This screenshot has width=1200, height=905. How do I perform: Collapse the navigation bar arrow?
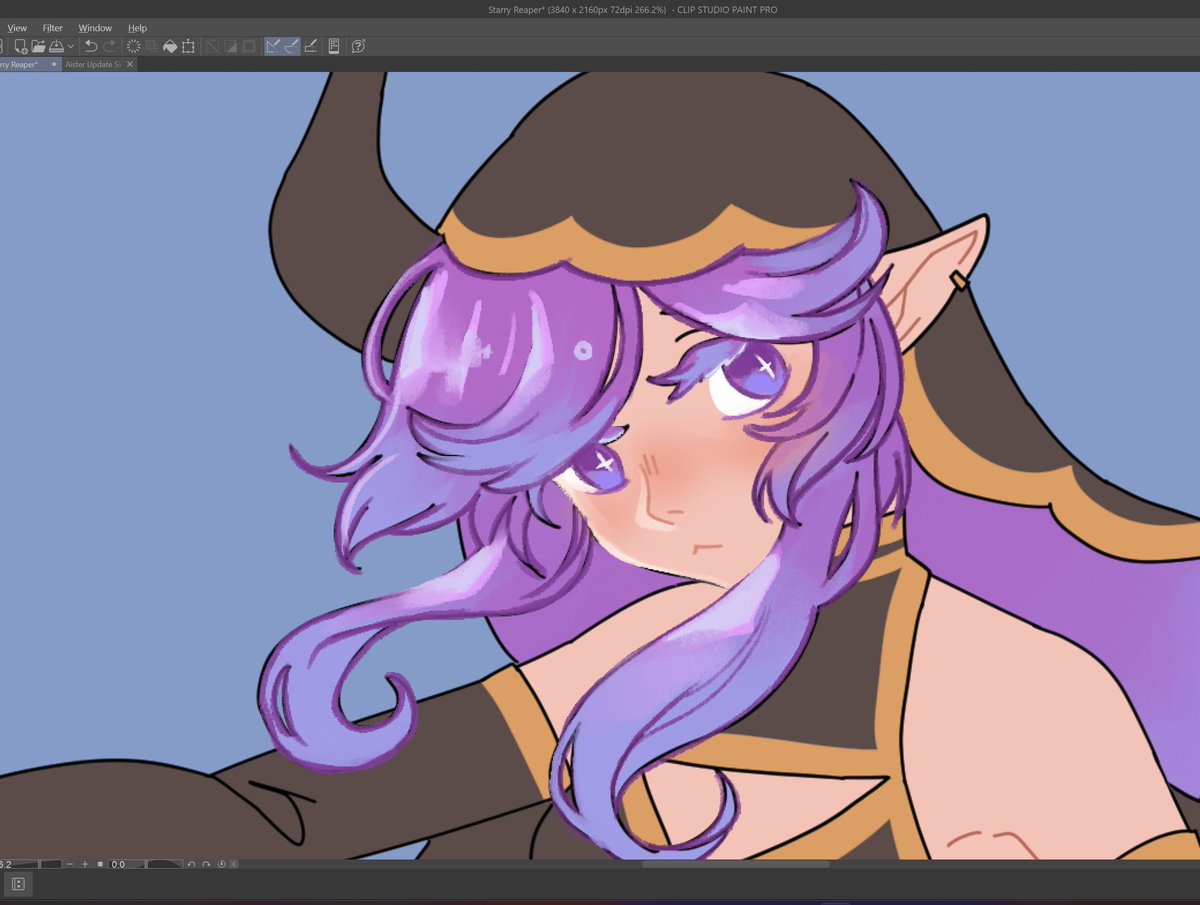234,864
